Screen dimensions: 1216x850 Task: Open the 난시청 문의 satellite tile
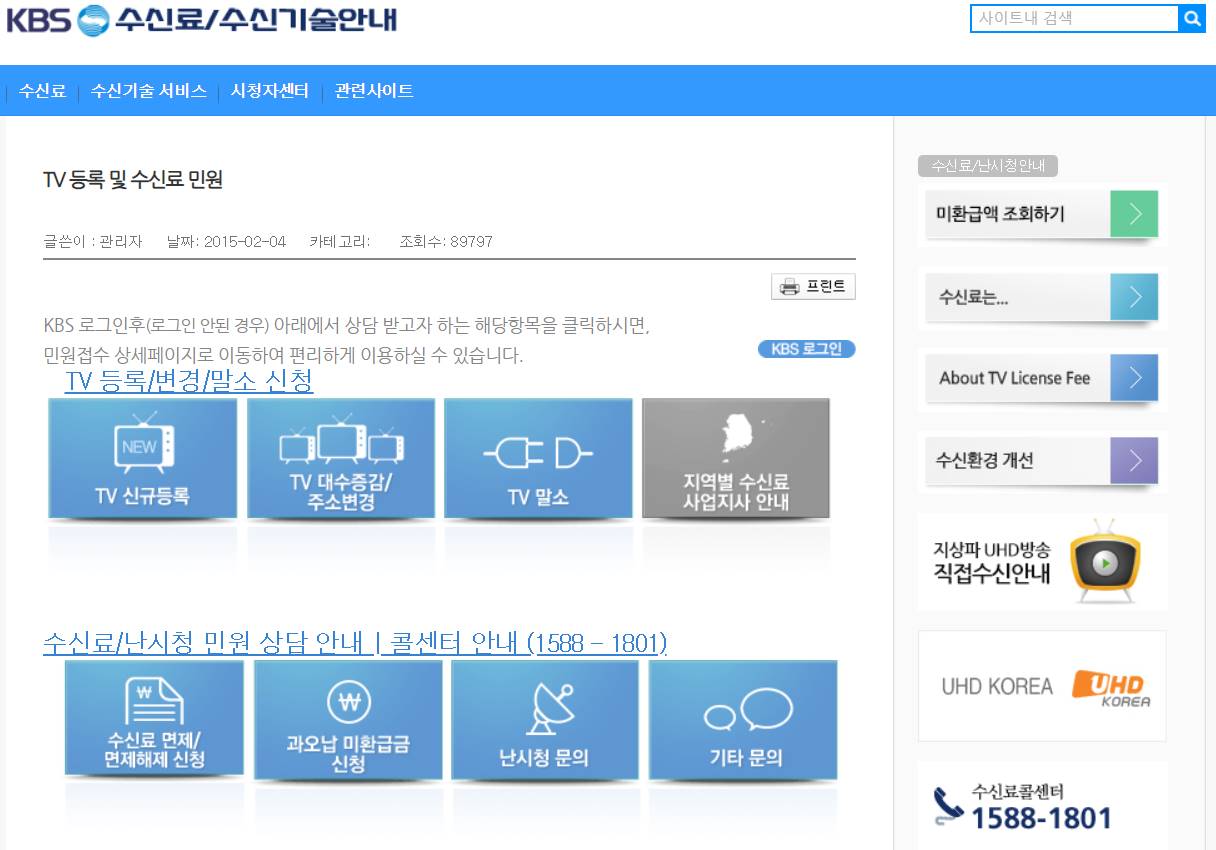[545, 720]
